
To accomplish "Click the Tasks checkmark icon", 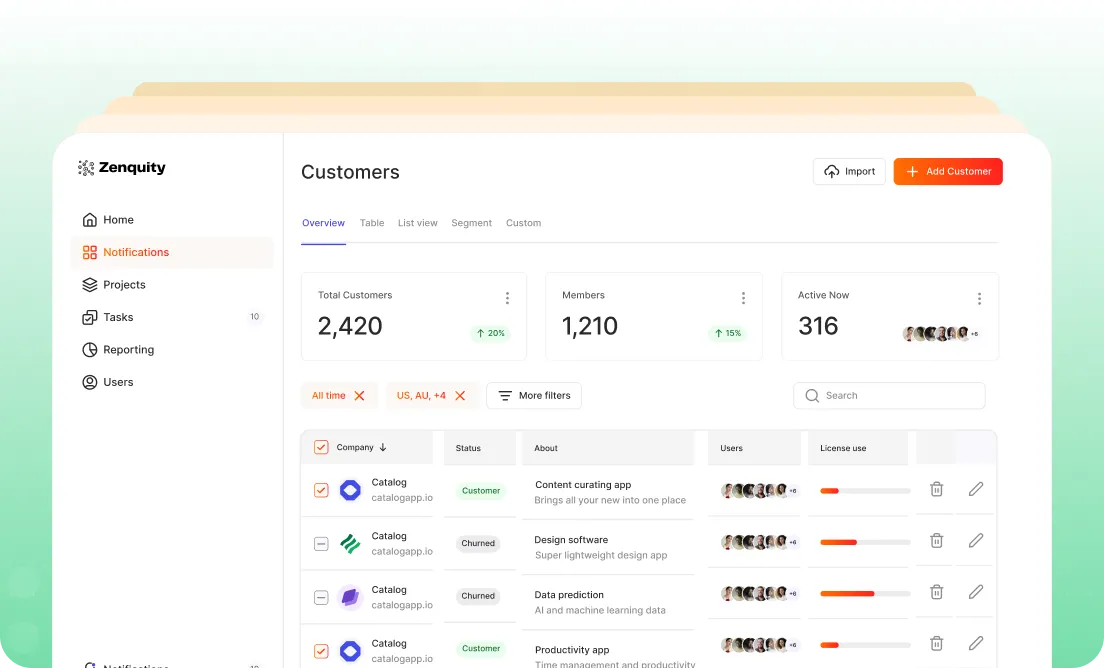I will [x=89, y=317].
